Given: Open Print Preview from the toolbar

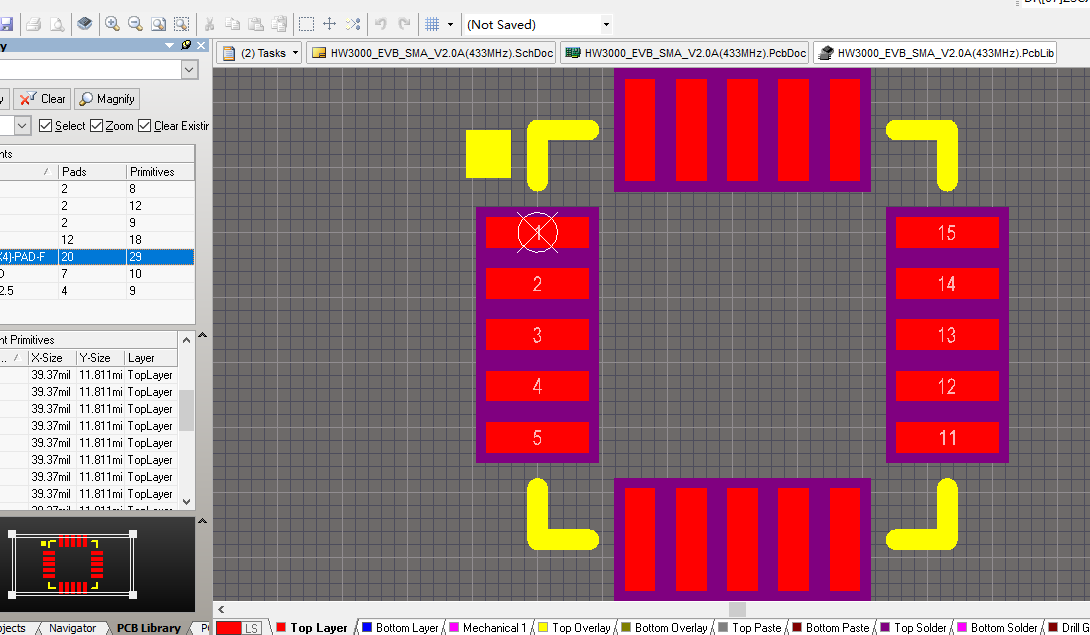Looking at the screenshot, I should coord(57,24).
